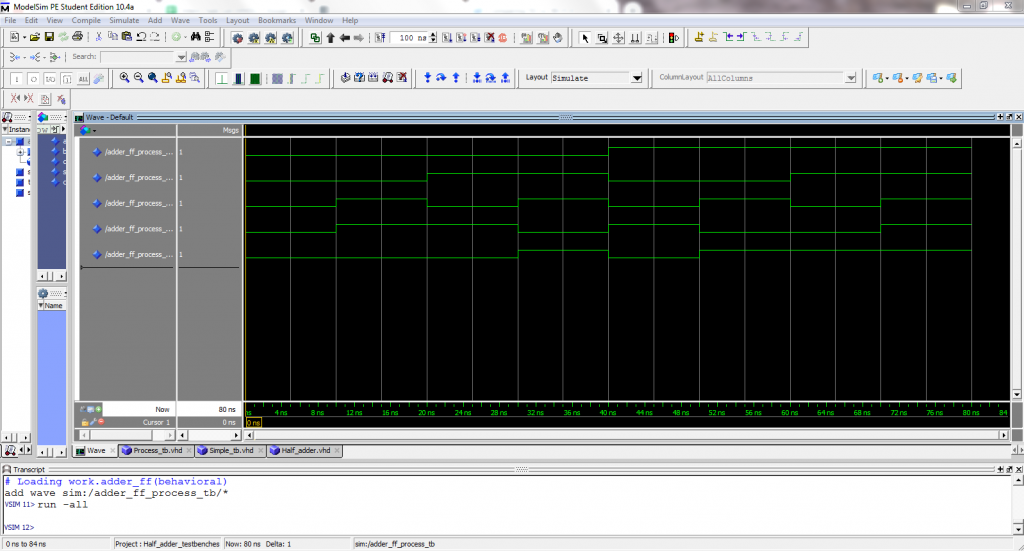Click the Paste clipboard icon
This screenshot has height=551, width=1024.
coord(127,37)
